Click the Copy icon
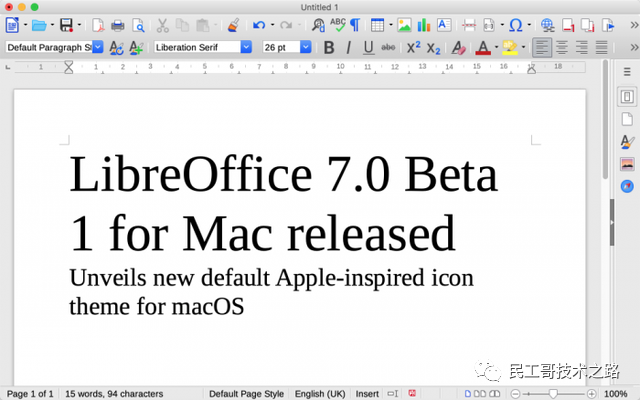The width and height of the screenshot is (640, 400). (x=182, y=25)
